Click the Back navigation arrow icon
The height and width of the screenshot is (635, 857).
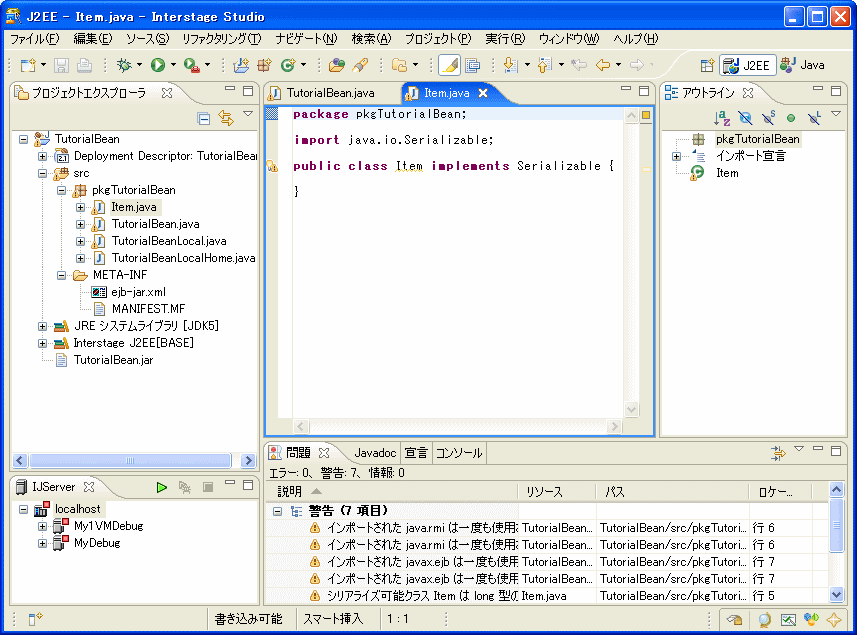[603, 66]
